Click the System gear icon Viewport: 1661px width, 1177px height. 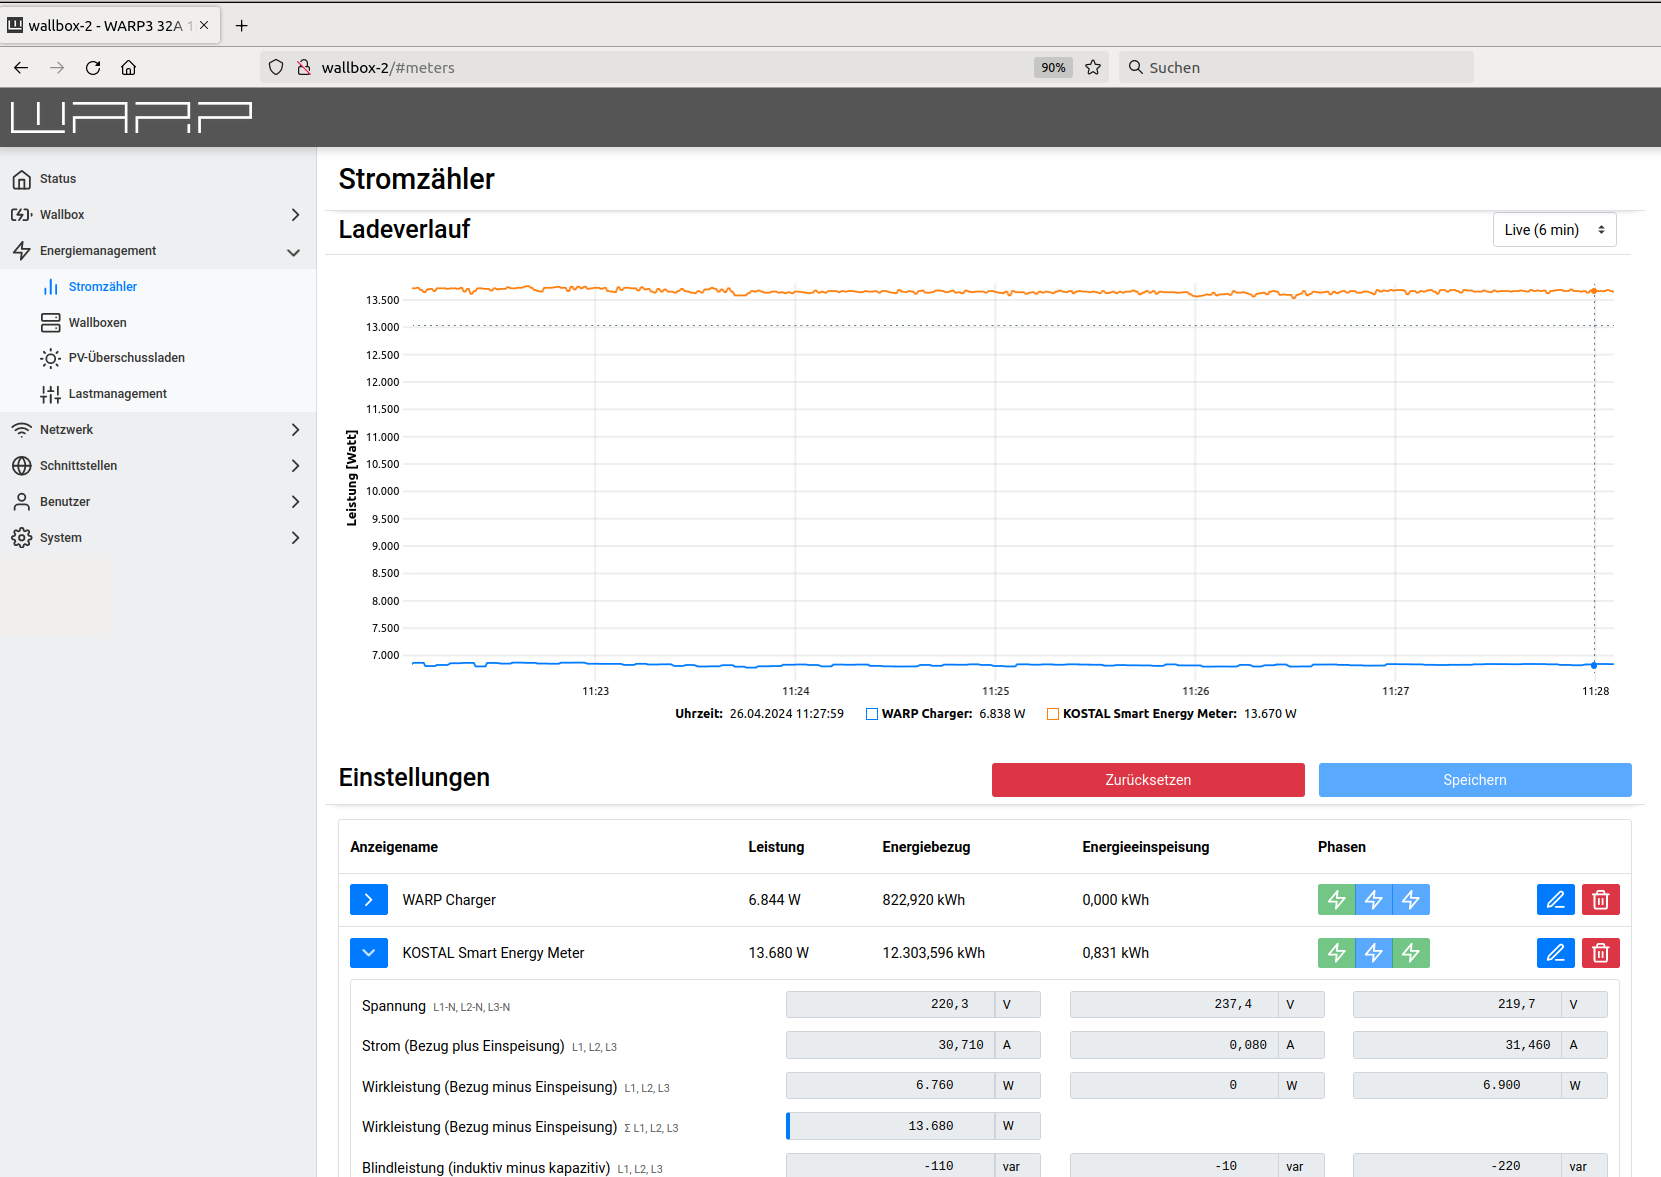click(22, 538)
